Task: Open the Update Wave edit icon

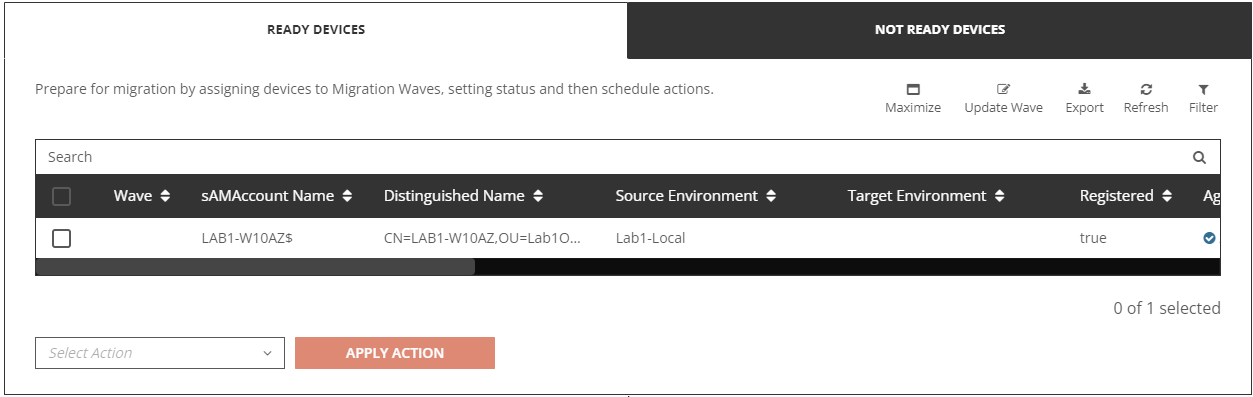Action: 1003,89
